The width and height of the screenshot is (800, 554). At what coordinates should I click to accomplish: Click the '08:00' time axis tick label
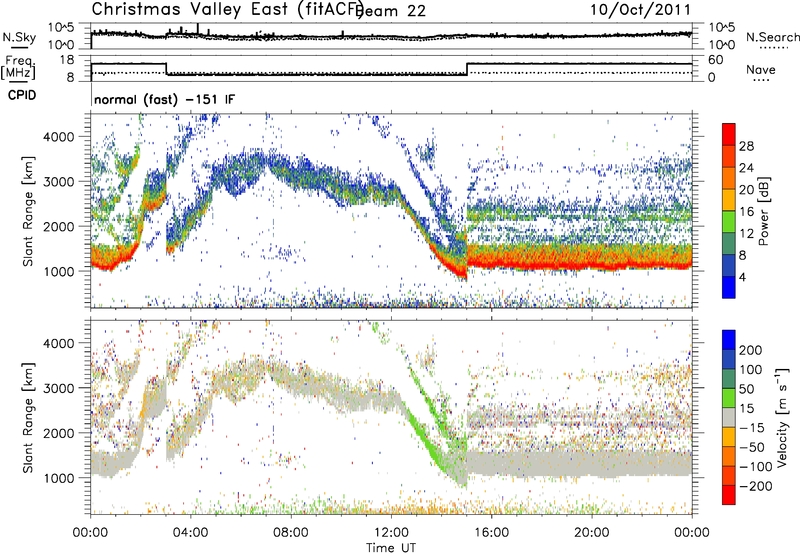(290, 532)
